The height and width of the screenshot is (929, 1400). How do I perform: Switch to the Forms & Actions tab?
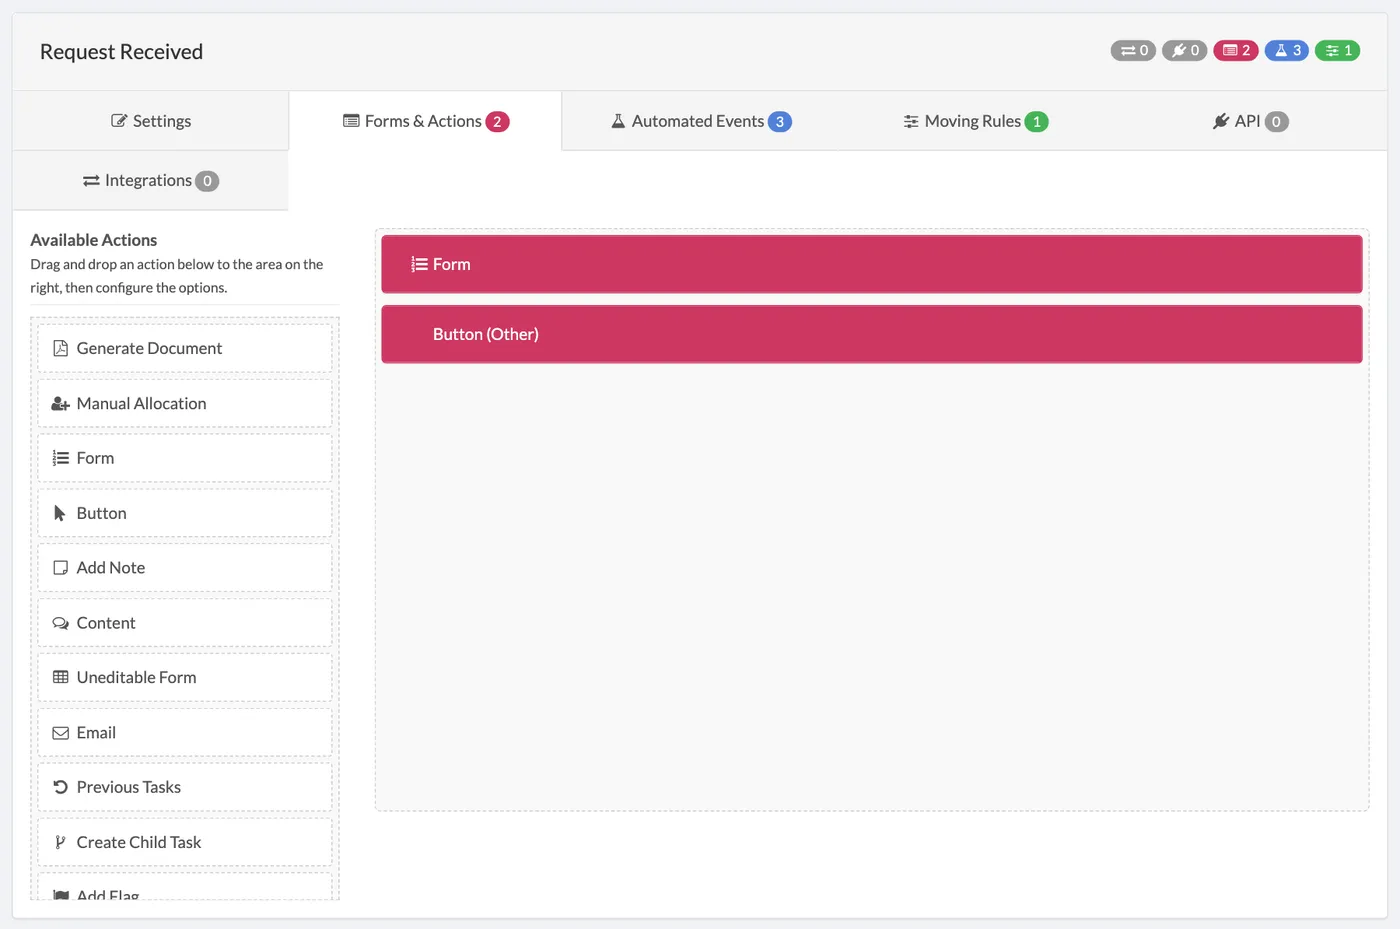[426, 121]
